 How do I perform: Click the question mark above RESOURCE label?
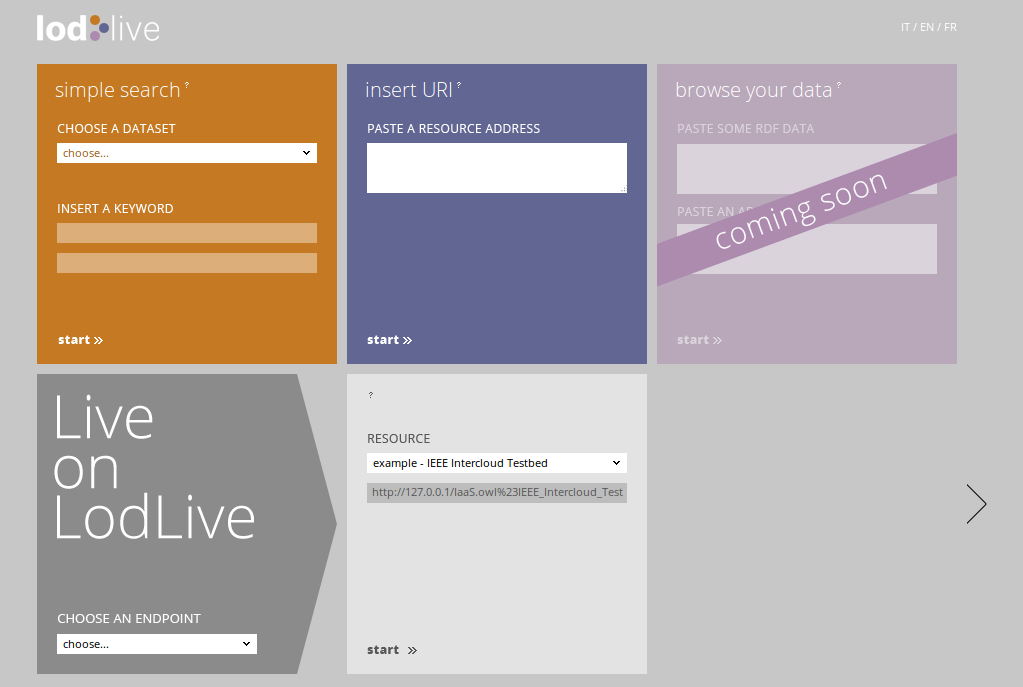click(x=371, y=395)
